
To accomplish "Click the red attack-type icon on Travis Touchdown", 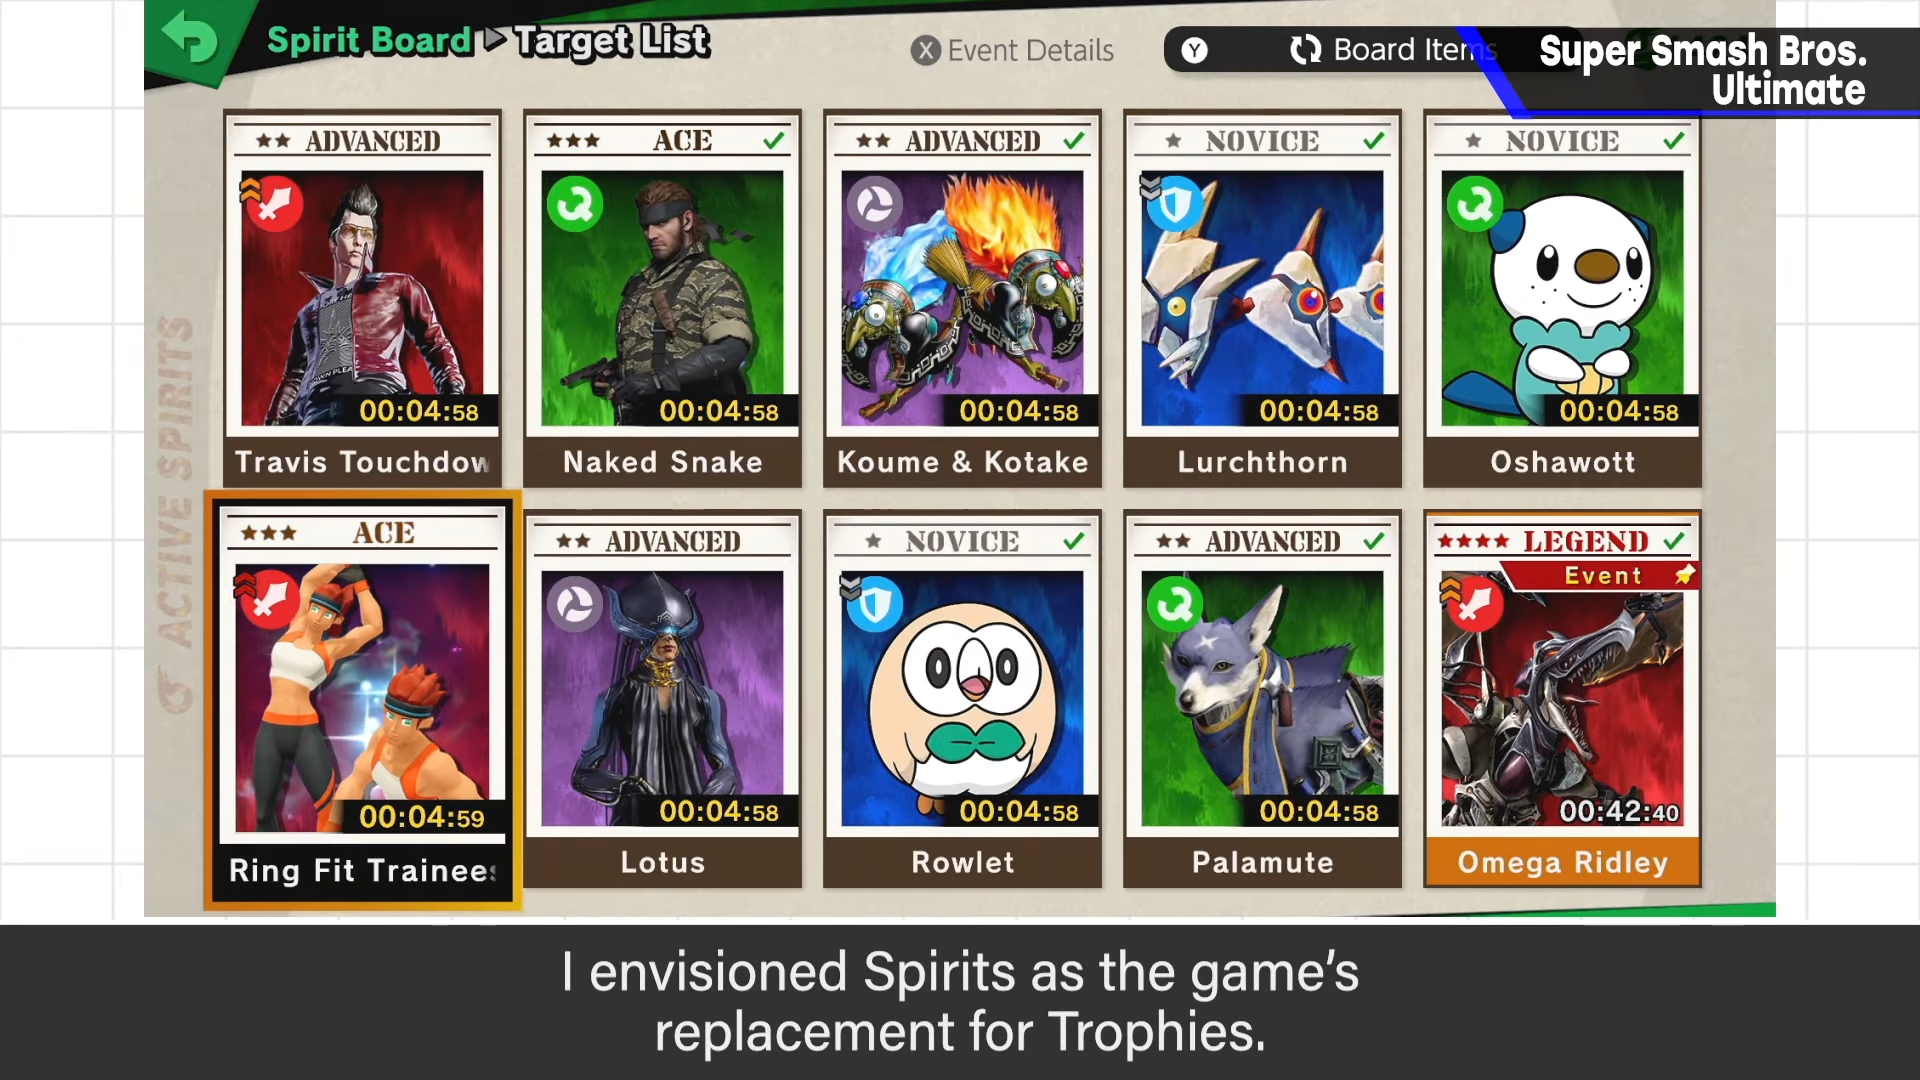I will [272, 204].
